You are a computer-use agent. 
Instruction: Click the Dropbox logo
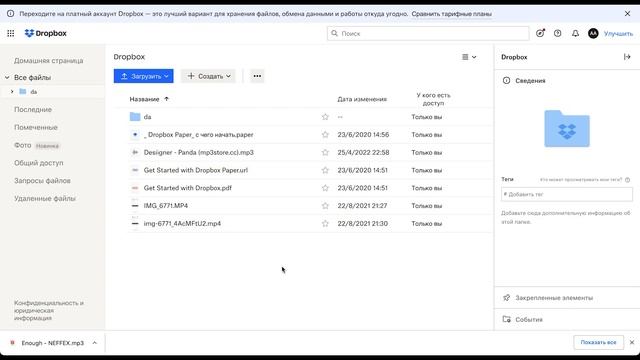(x=45, y=33)
